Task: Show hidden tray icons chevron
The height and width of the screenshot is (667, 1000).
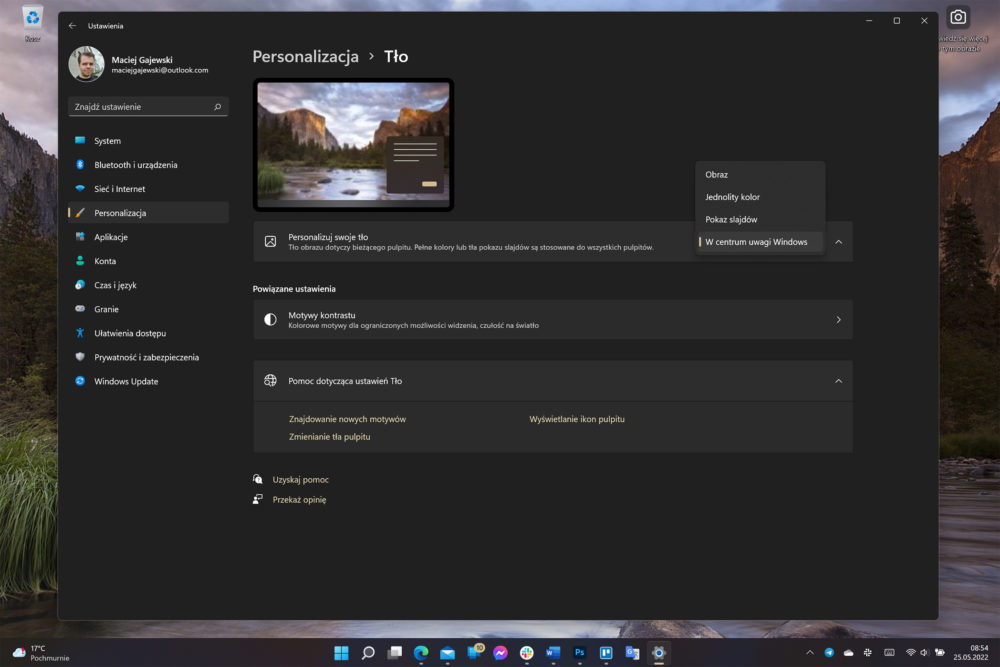Action: (x=810, y=652)
